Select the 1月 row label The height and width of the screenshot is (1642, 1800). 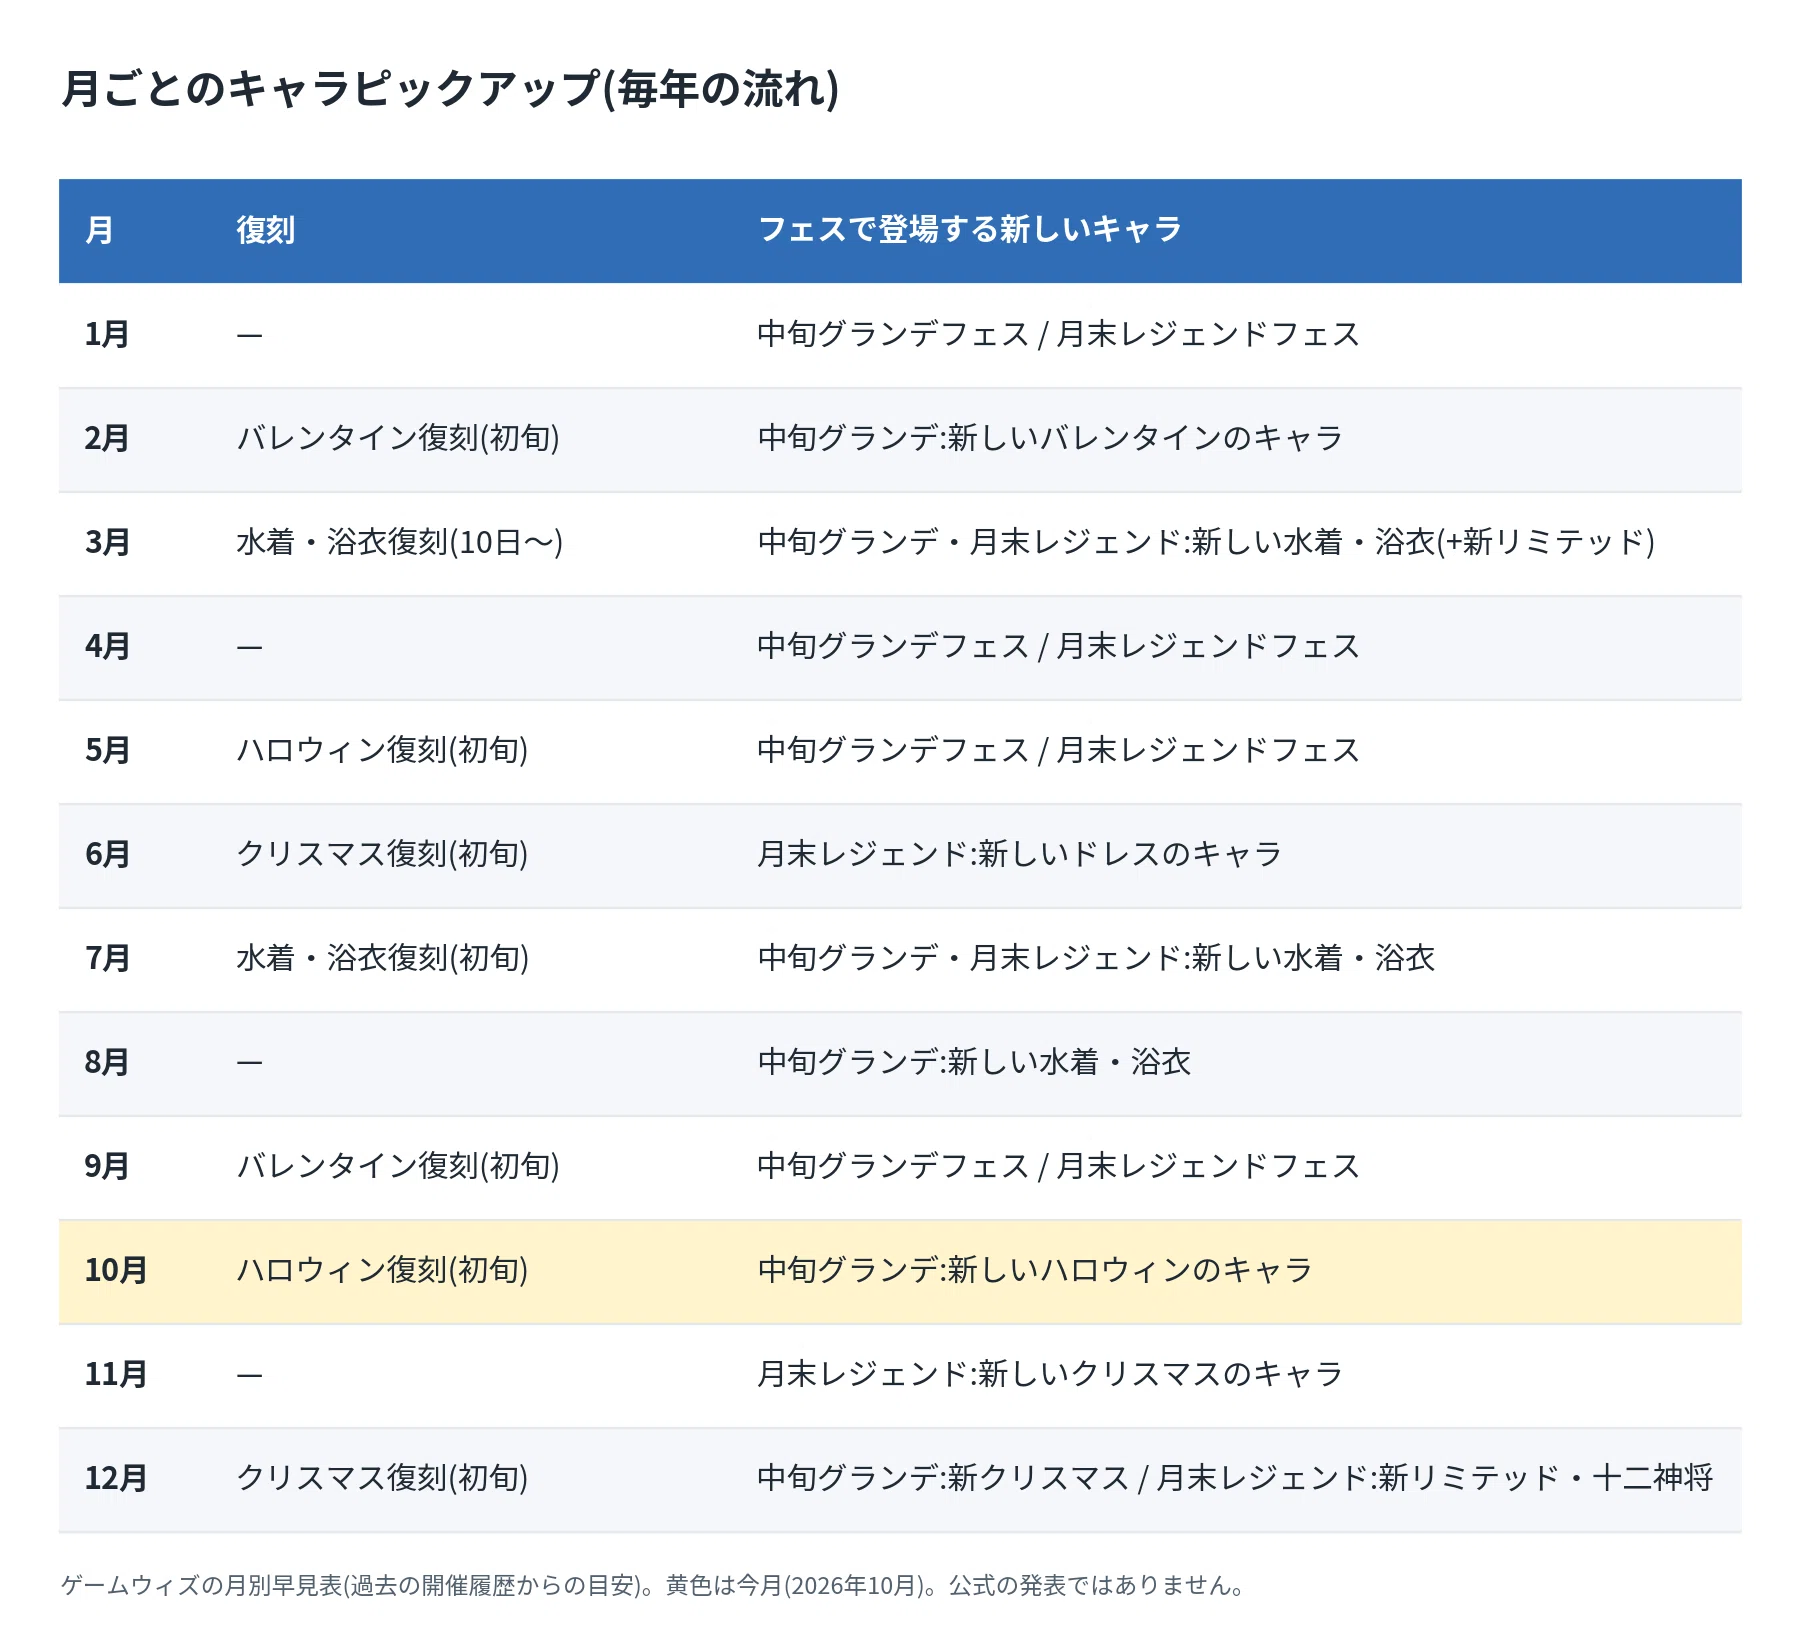(x=107, y=334)
